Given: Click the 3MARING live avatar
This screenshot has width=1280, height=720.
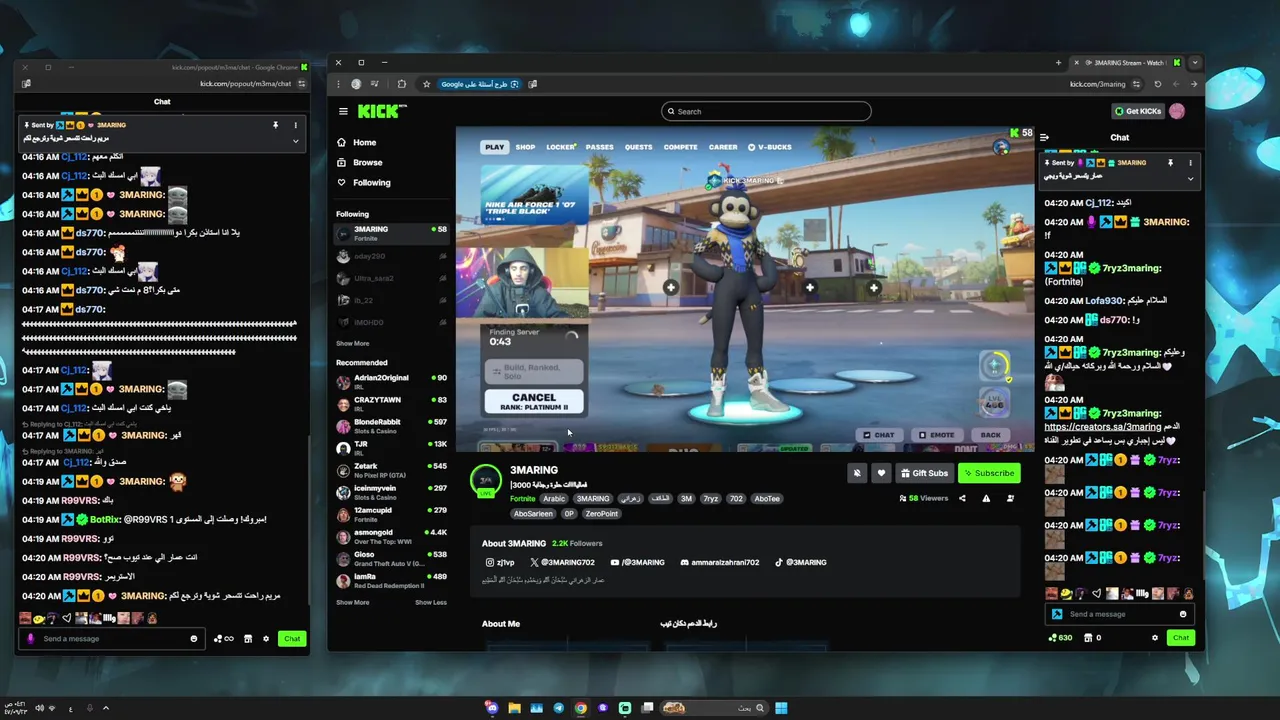Looking at the screenshot, I should [486, 480].
